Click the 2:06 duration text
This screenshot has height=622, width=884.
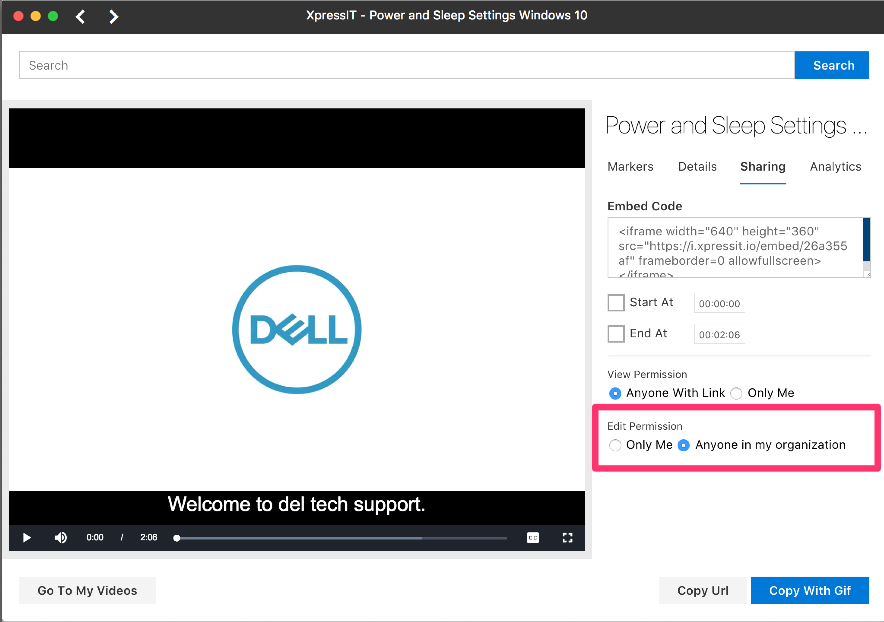point(149,537)
